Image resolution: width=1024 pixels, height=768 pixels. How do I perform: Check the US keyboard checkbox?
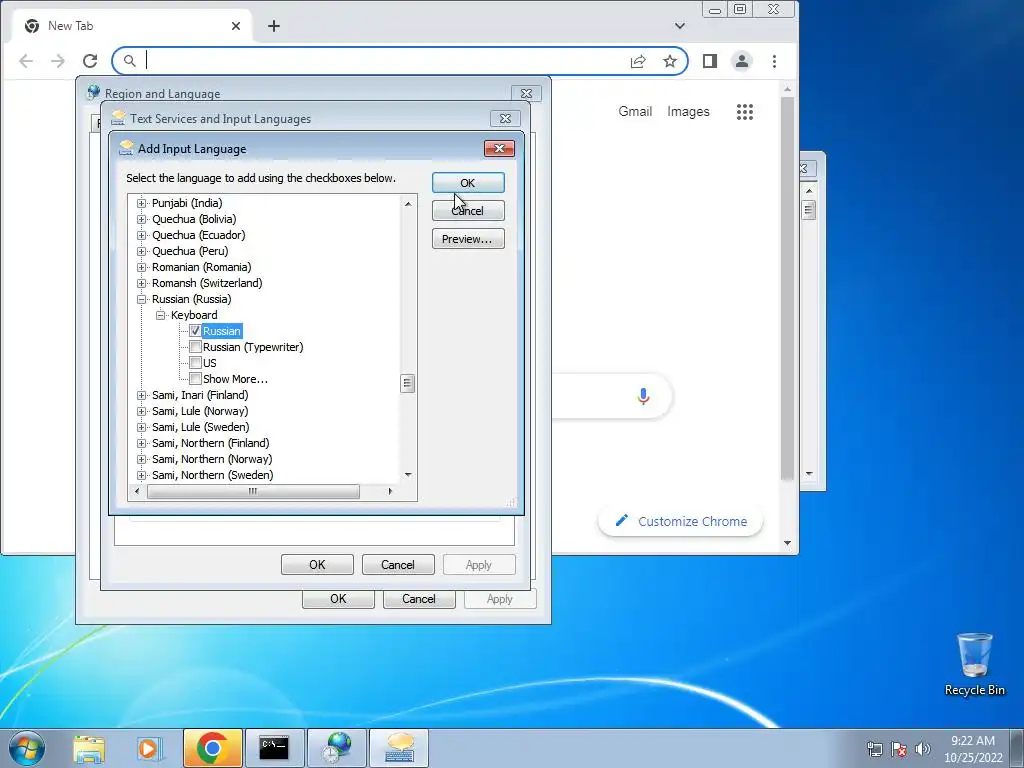pos(195,363)
